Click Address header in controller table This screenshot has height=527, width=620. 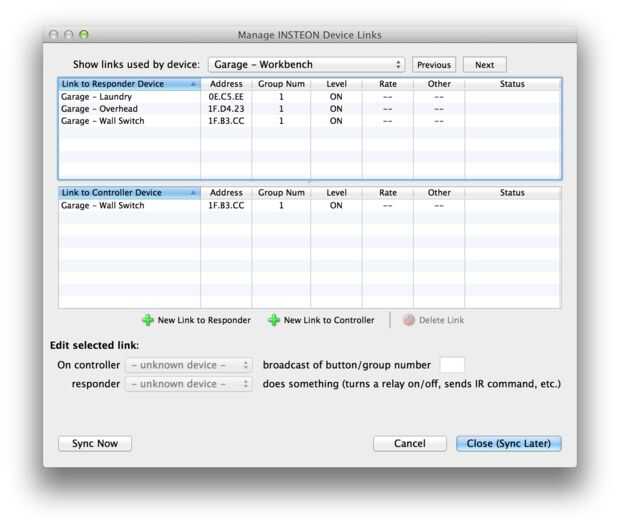(x=226, y=193)
